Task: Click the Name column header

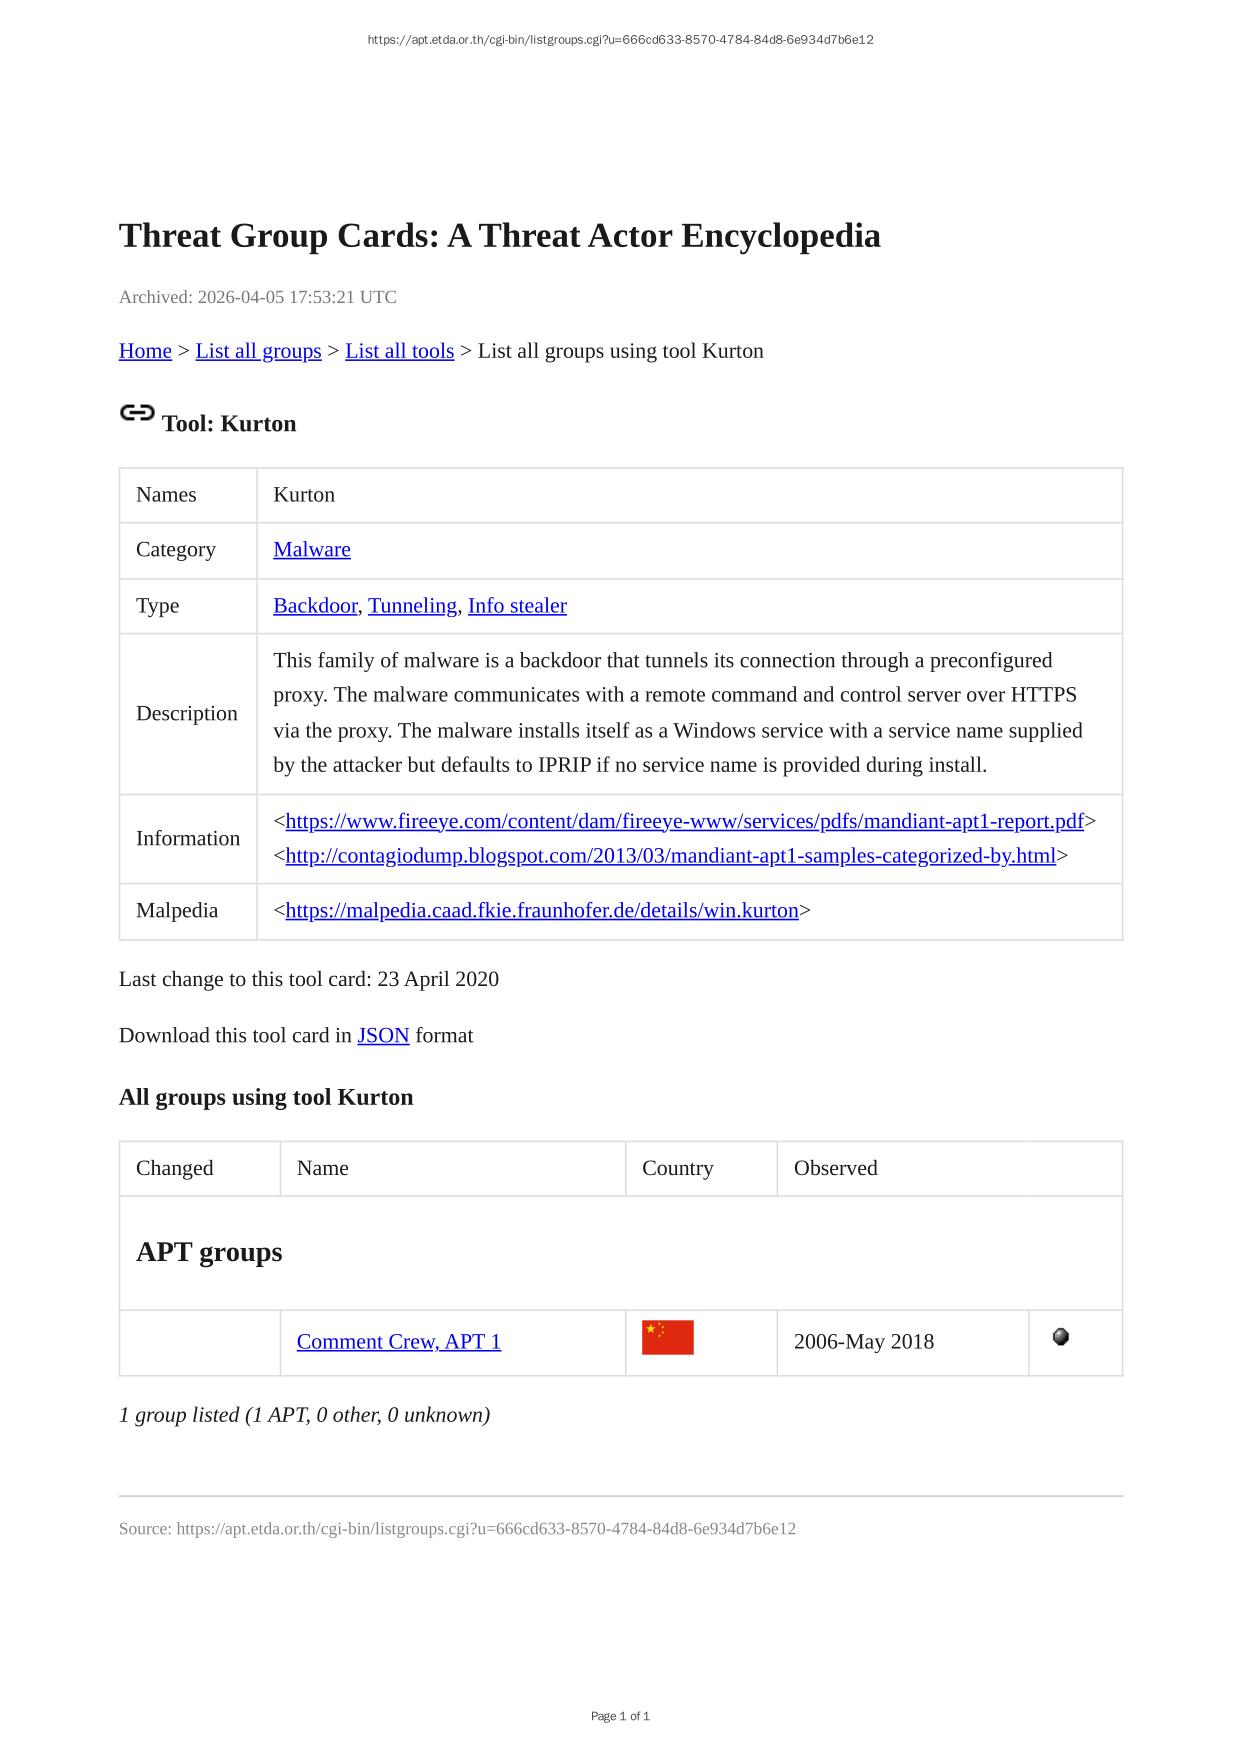Action: point(323,1168)
